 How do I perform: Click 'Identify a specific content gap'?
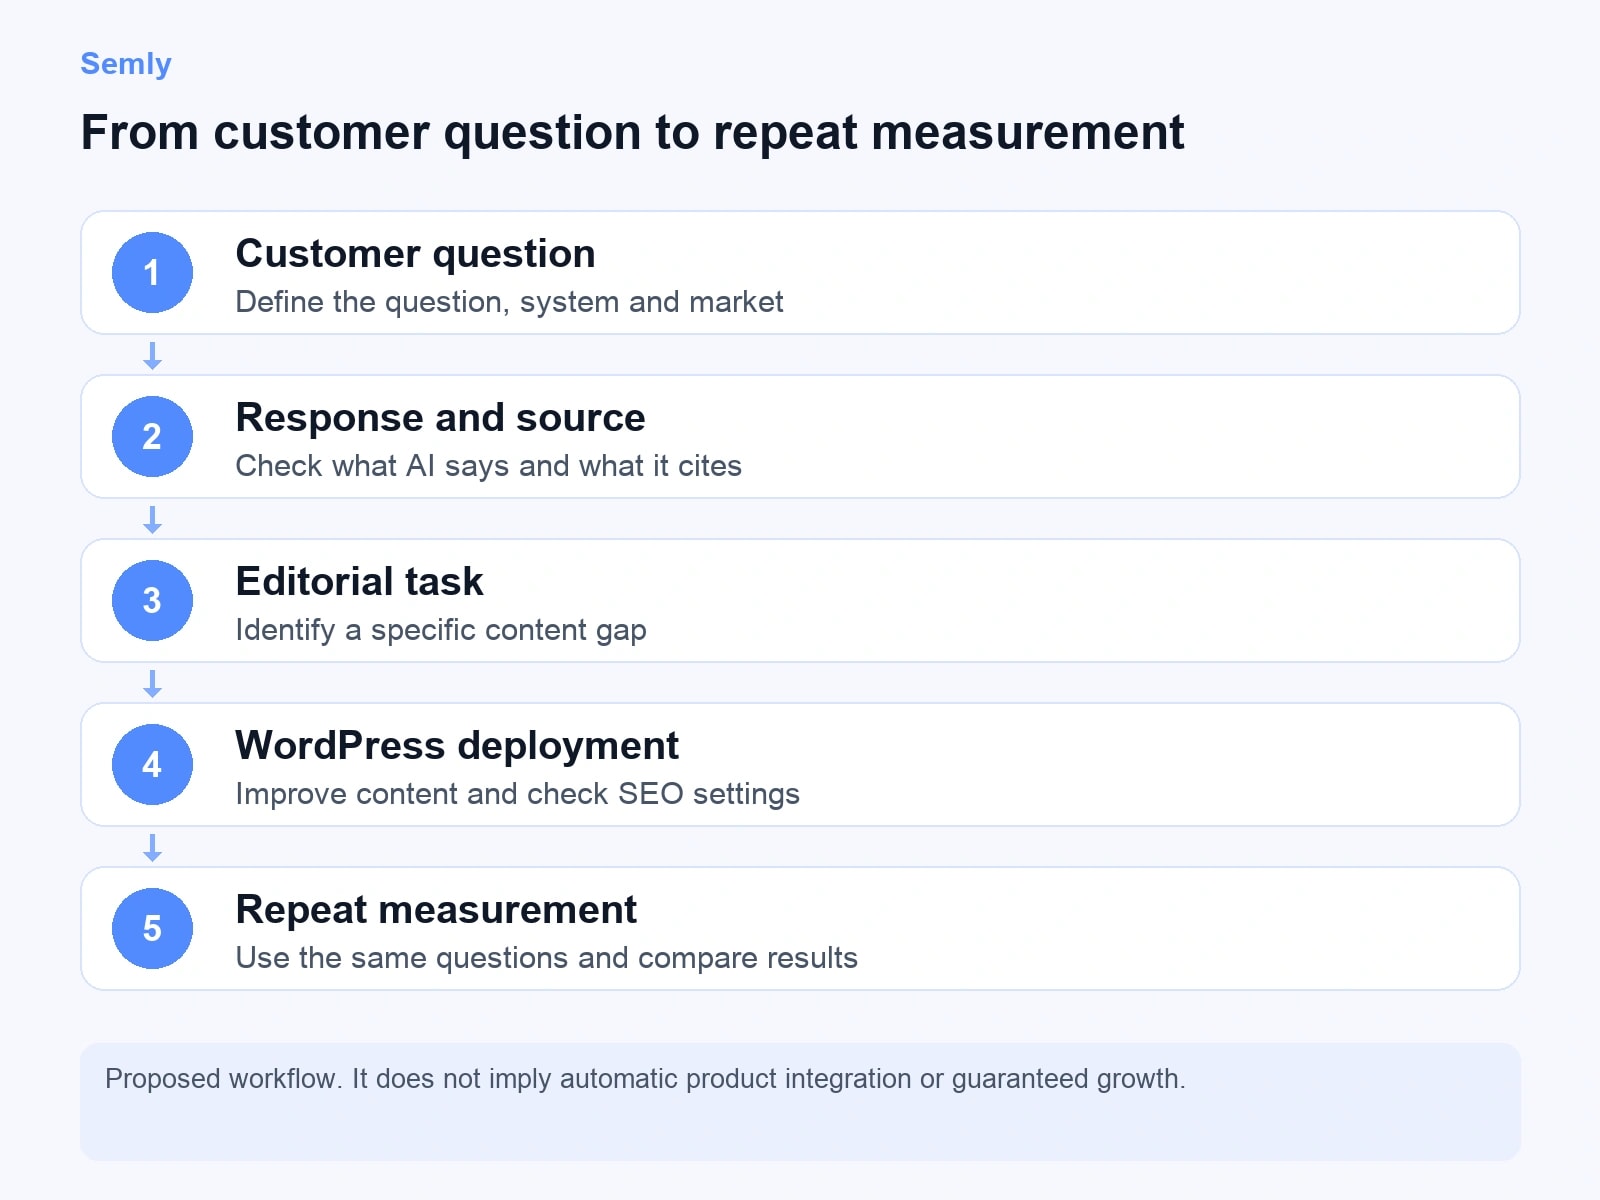(441, 630)
